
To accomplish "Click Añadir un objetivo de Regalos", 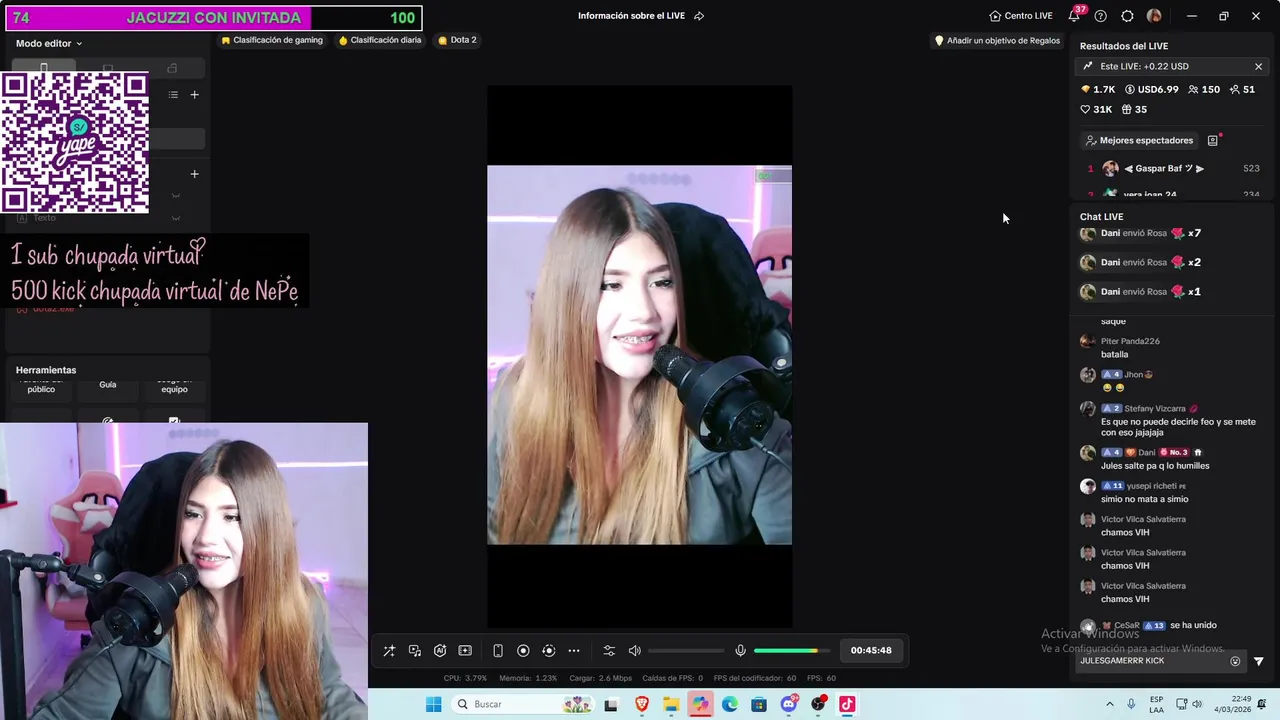I will coord(997,41).
